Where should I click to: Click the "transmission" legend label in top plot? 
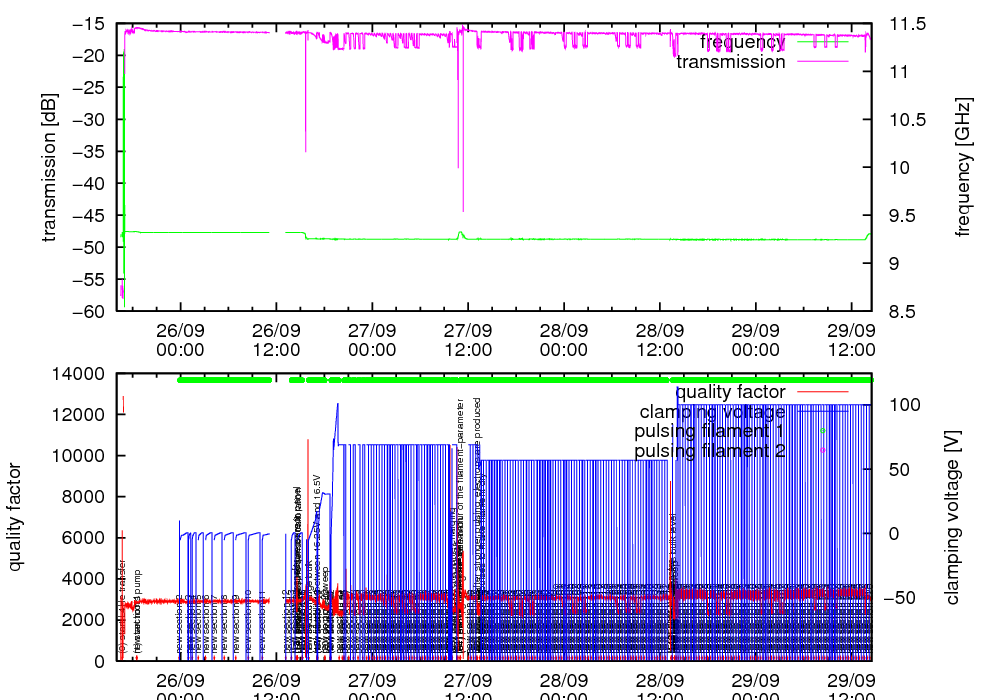731,62
